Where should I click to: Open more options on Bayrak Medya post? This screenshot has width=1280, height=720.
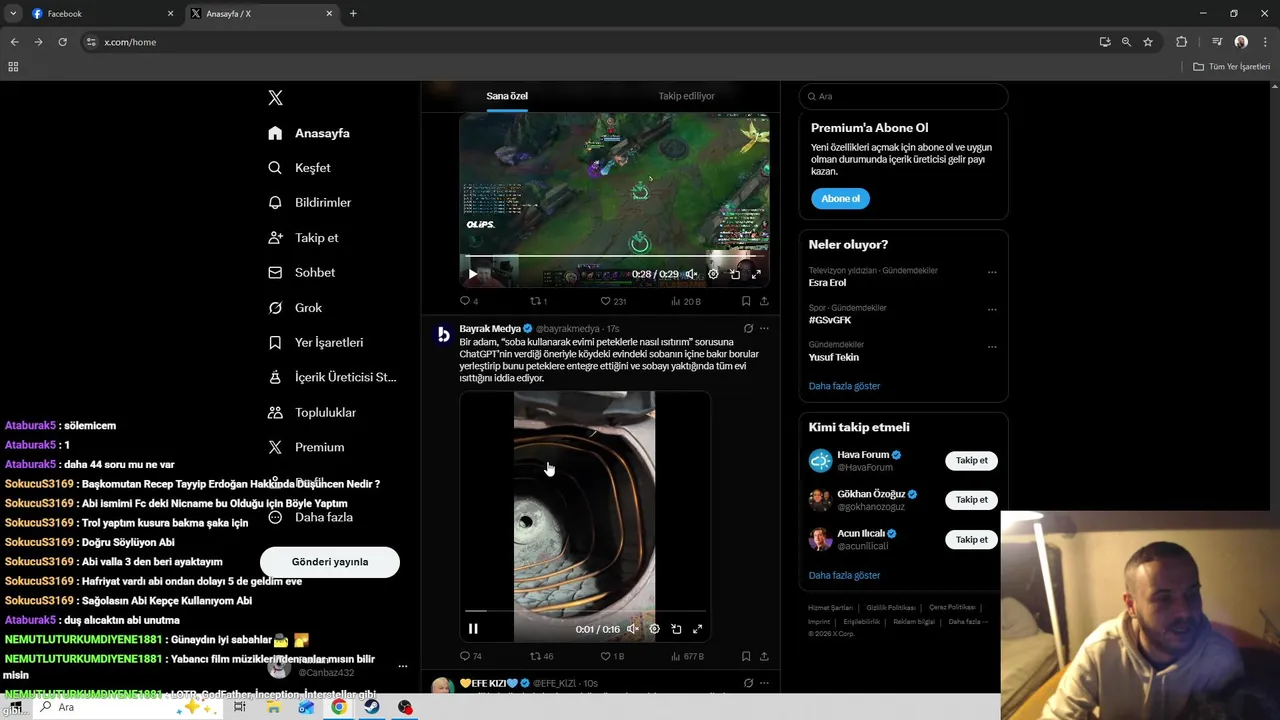[x=764, y=329]
